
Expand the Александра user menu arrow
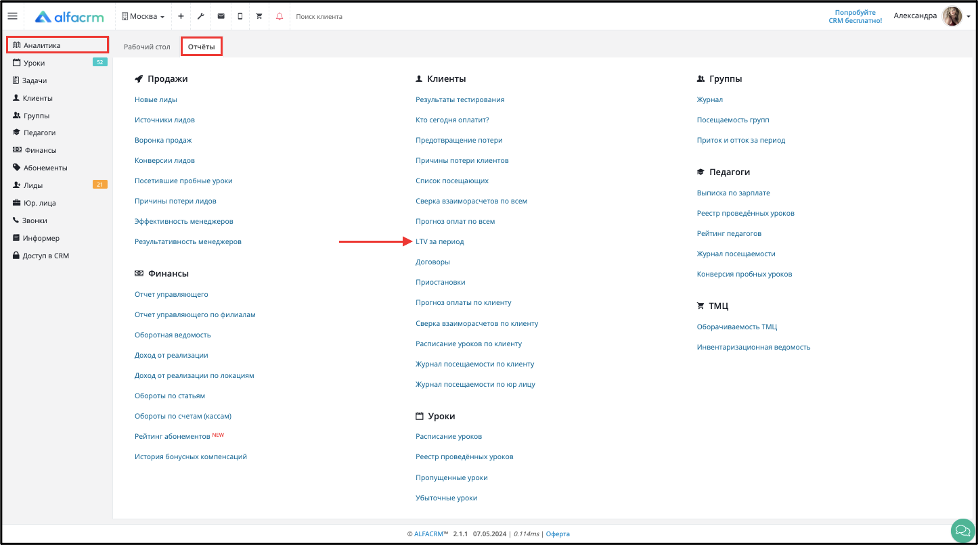pos(968,17)
